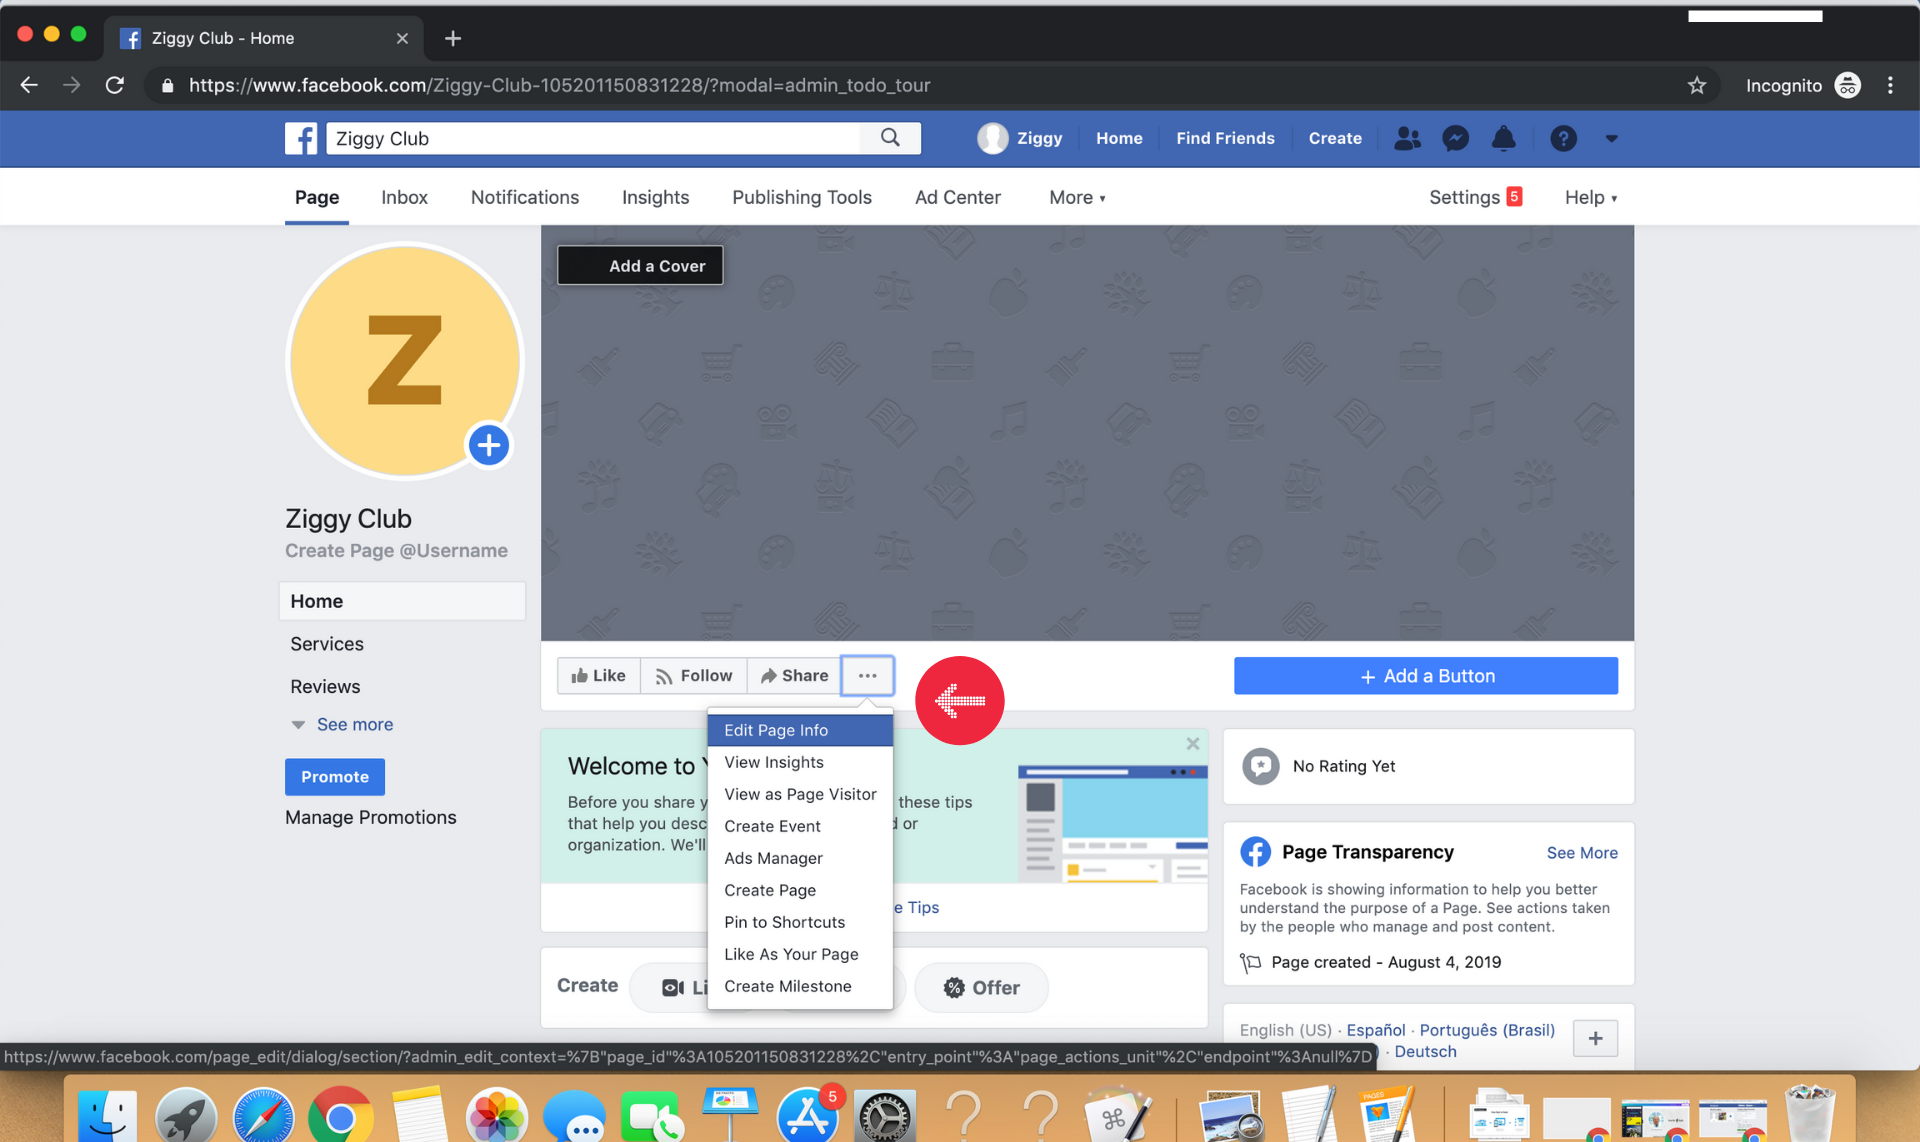Screen dimensions: 1920x1142
Task: Expand the More navigation dropdown
Action: pos(1078,197)
